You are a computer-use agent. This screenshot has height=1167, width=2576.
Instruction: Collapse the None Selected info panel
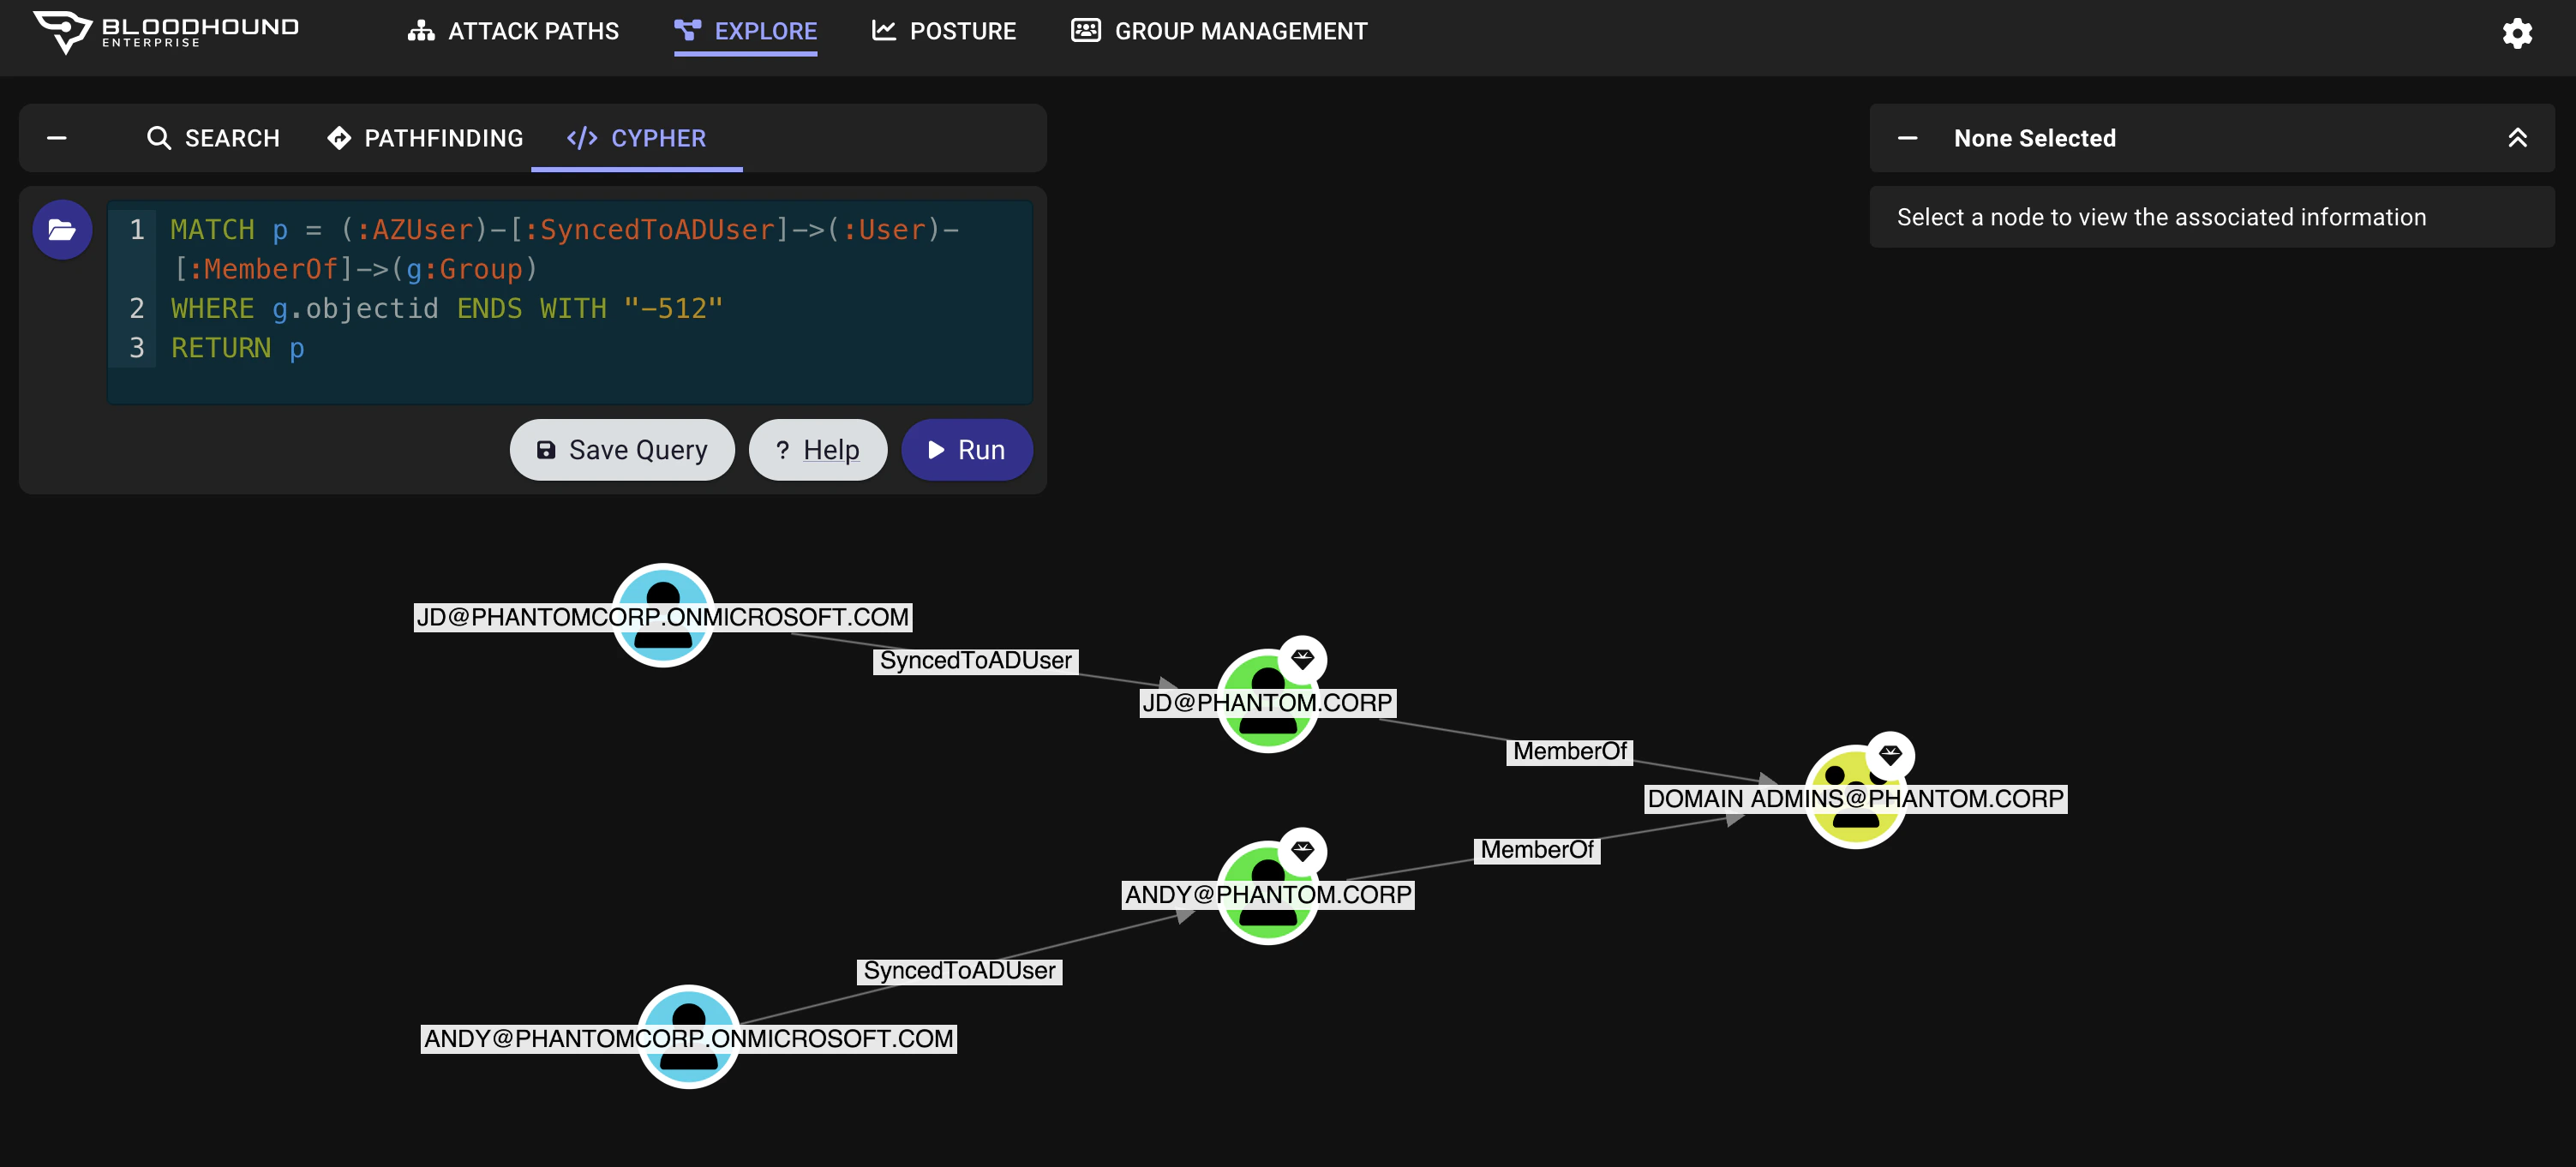tap(1907, 138)
